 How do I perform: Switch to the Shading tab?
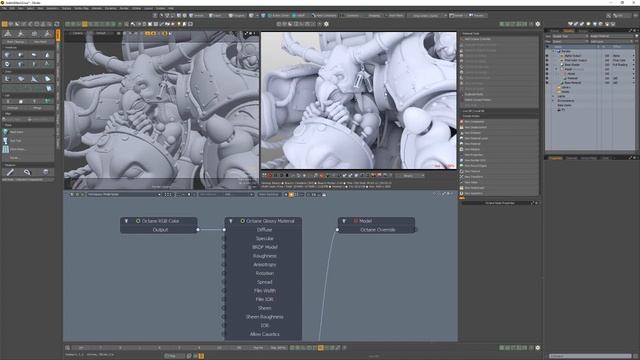pos(569,31)
